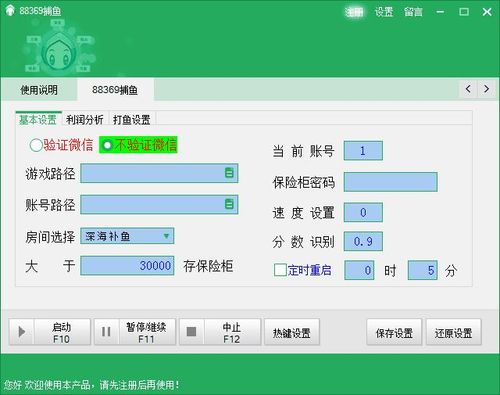500x395 pixels.
Task: Click the 存保险柜 label
Action: (x=208, y=266)
